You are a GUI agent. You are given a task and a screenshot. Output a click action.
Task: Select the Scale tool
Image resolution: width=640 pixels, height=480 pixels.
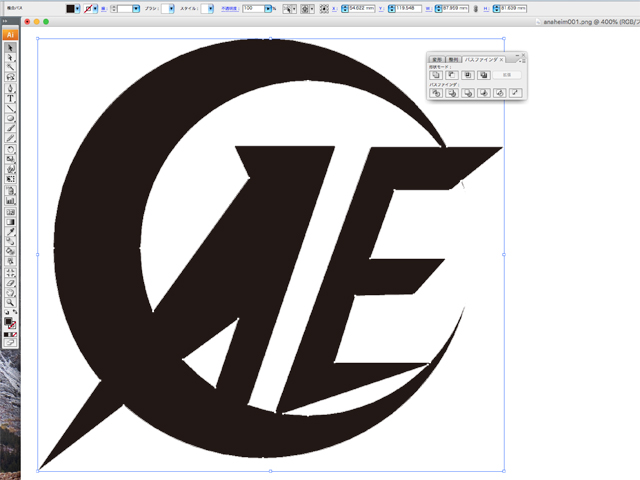pyautogui.click(x=10, y=159)
